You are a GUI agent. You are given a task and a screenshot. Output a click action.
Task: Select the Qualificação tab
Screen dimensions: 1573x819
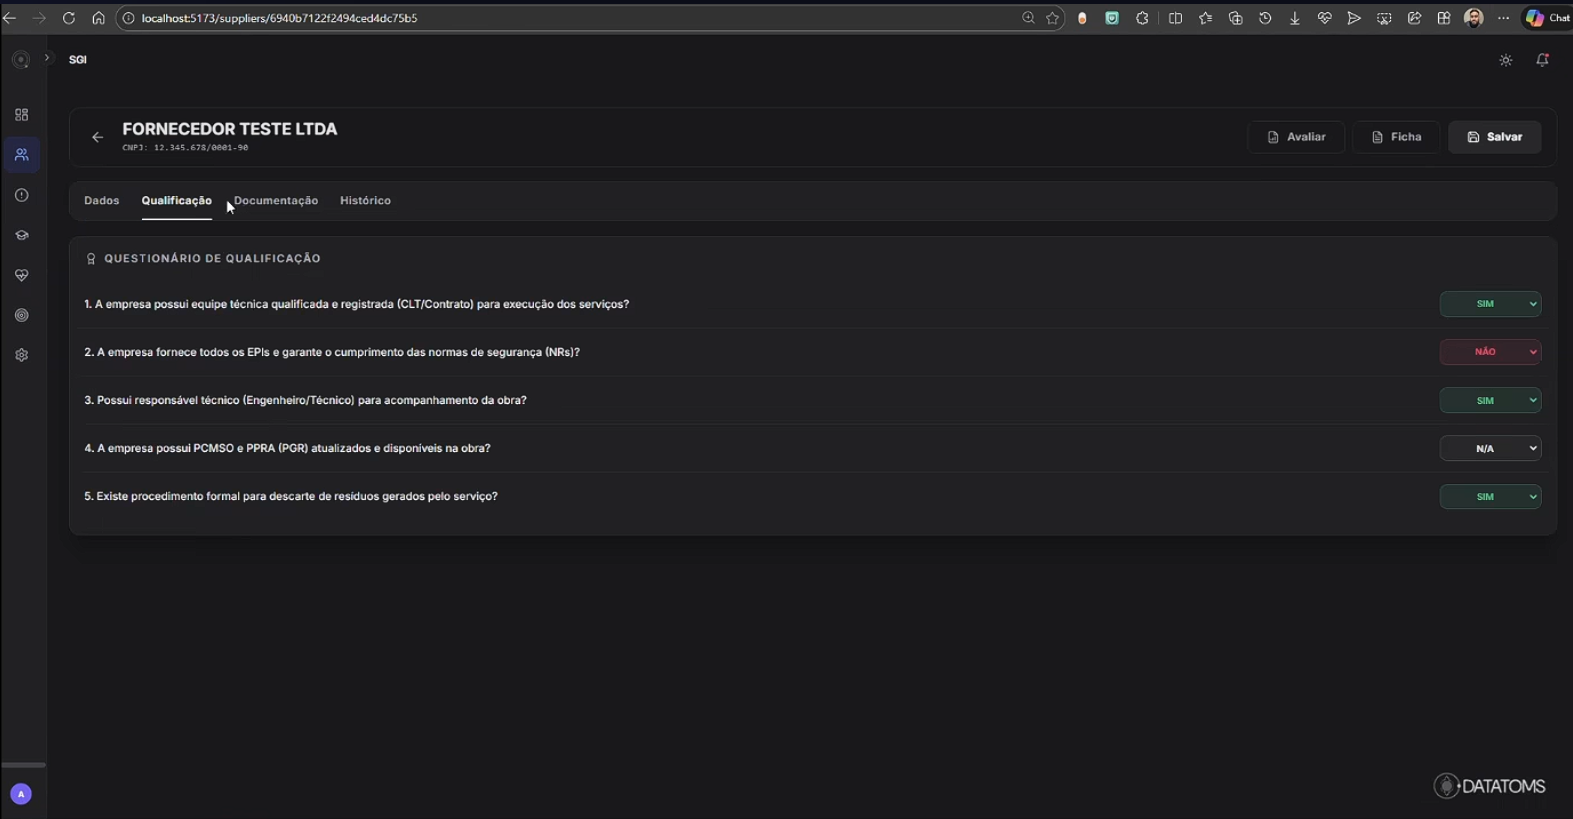click(x=176, y=201)
